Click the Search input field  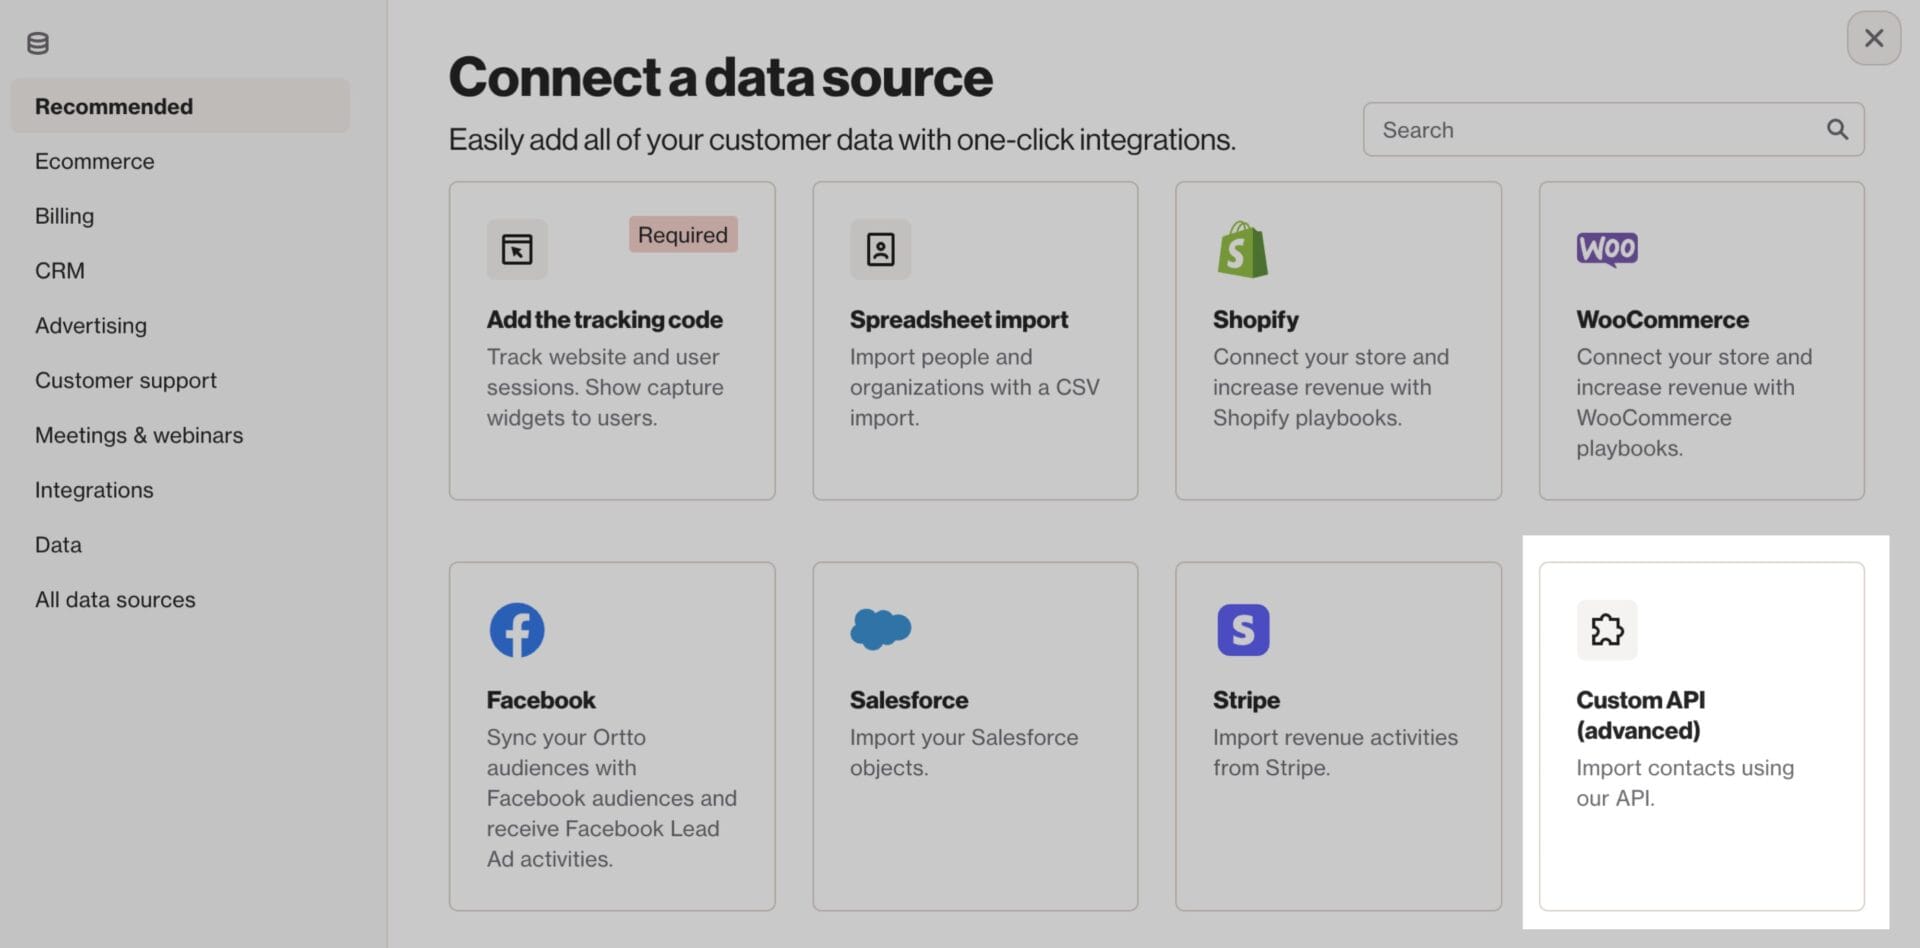click(1613, 129)
